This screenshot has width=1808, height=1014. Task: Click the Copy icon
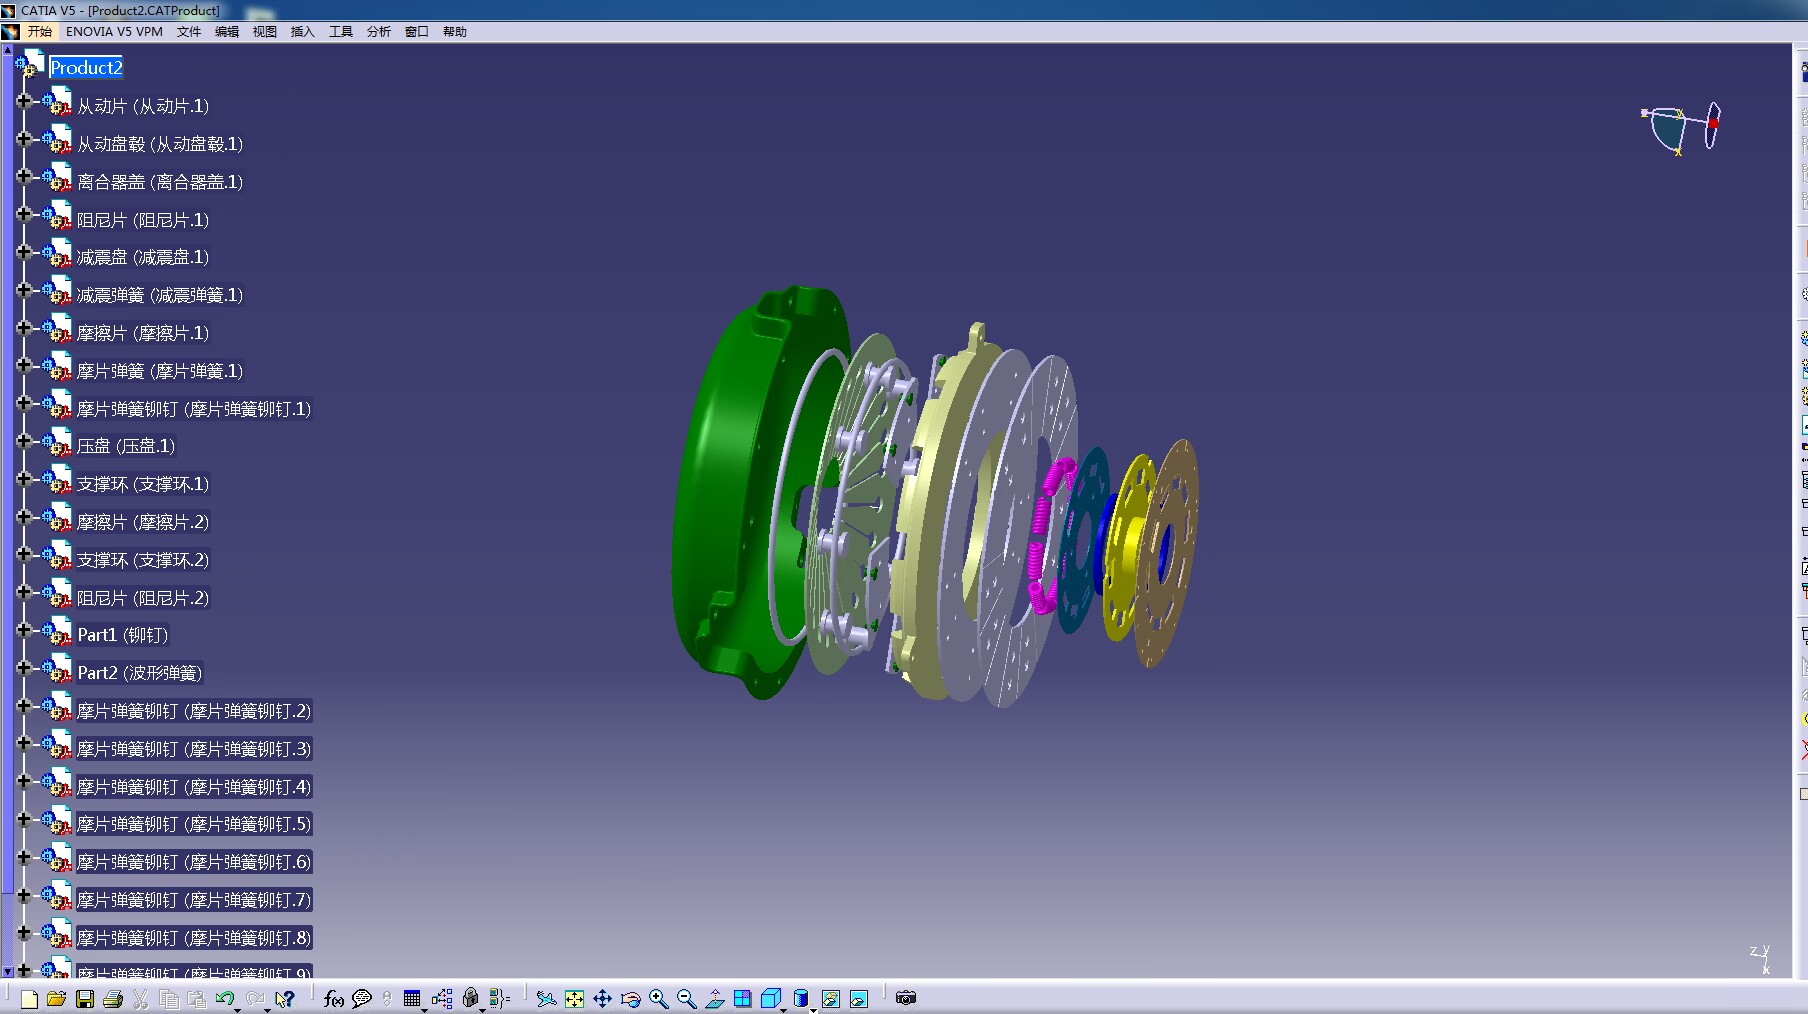coord(169,998)
